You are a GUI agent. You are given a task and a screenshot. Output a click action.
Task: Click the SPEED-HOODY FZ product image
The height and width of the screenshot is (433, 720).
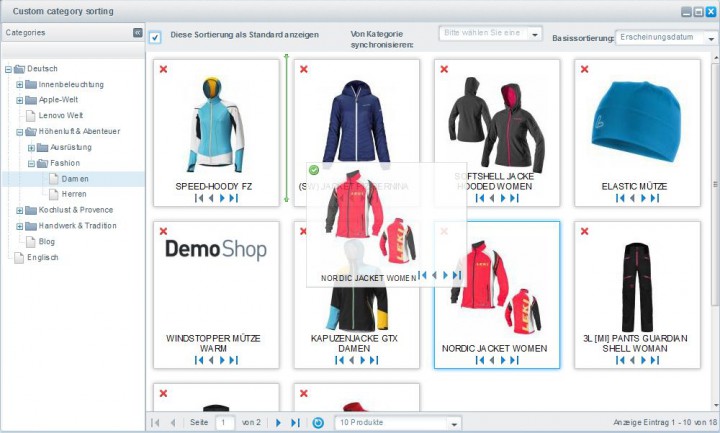216,125
